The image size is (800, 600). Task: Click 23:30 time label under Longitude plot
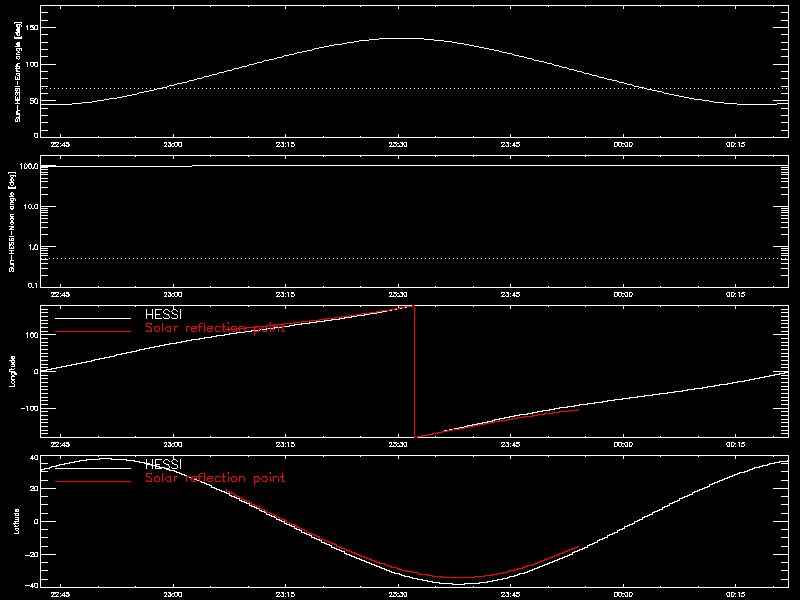pyautogui.click(x=398, y=444)
